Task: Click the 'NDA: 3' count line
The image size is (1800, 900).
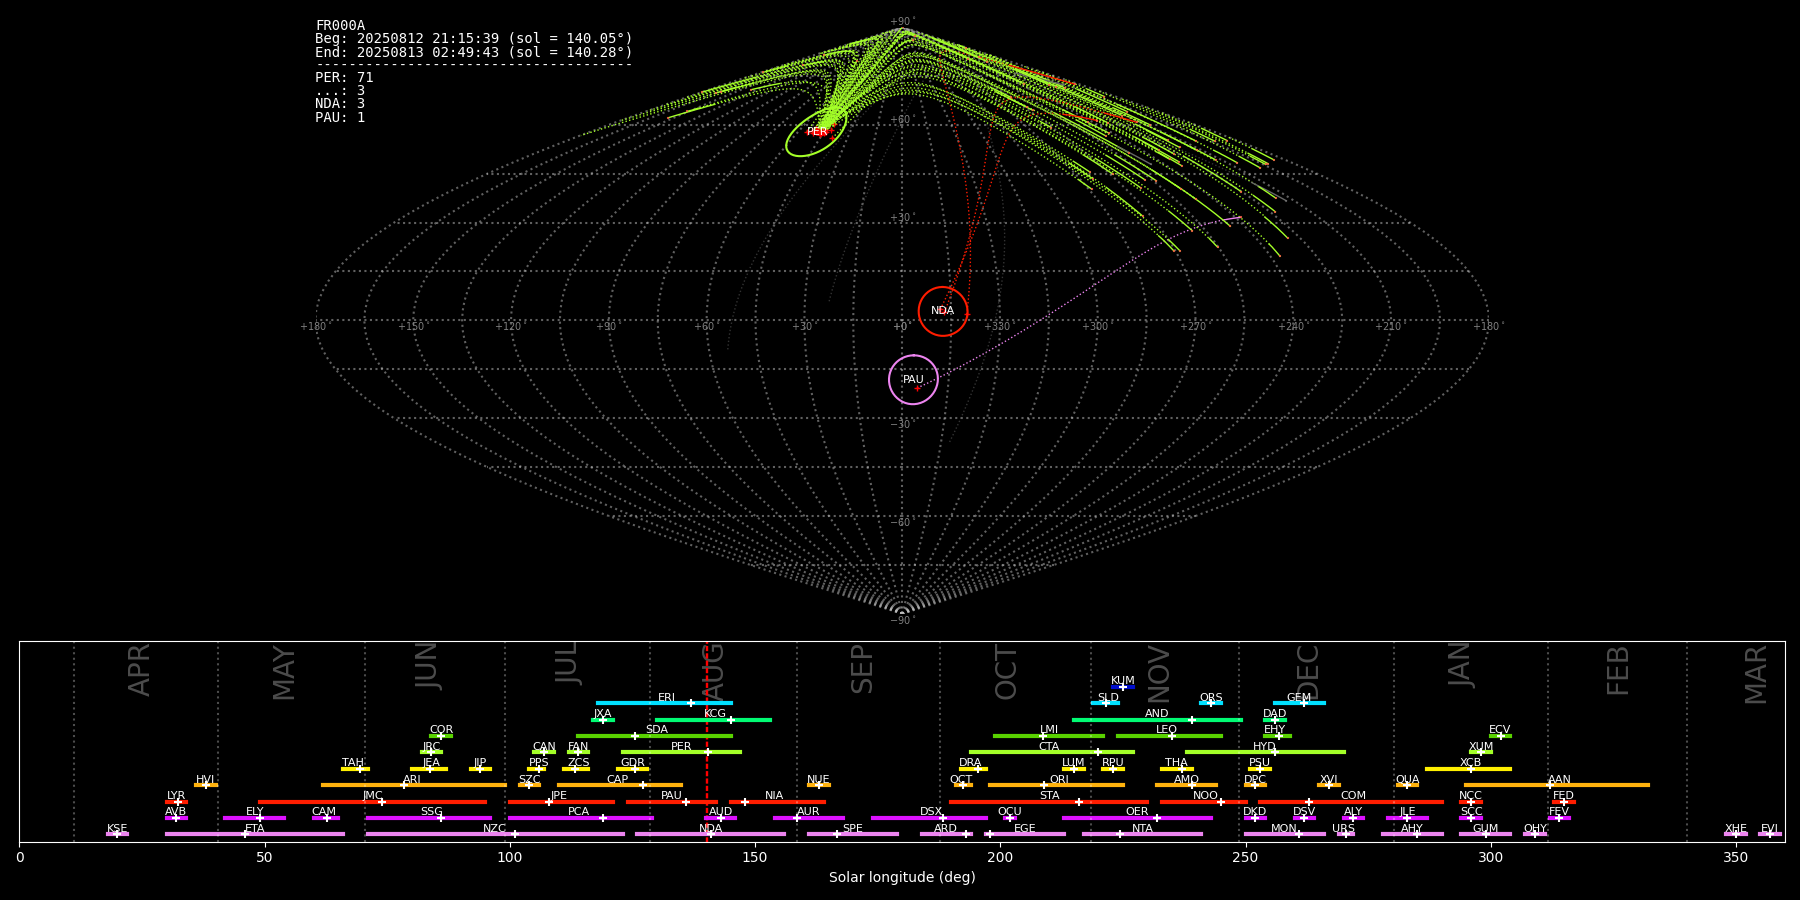Action: (x=340, y=104)
